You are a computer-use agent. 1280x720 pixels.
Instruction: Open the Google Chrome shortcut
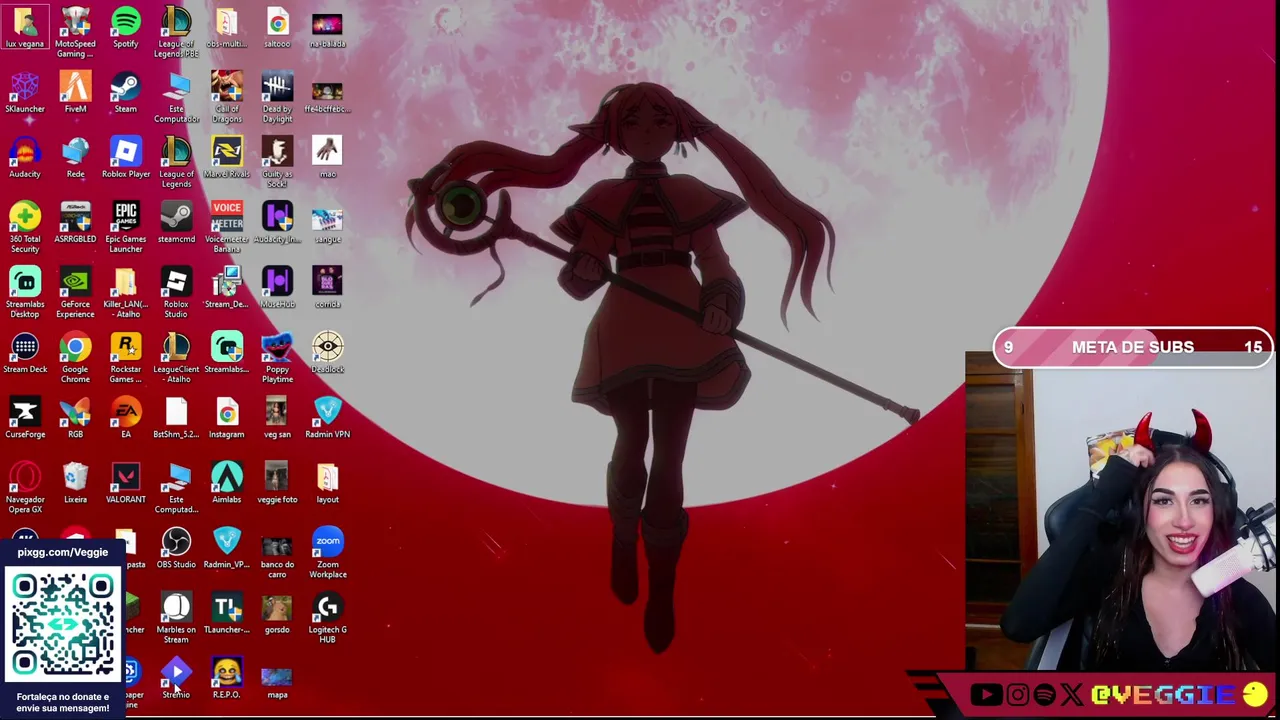75,357
